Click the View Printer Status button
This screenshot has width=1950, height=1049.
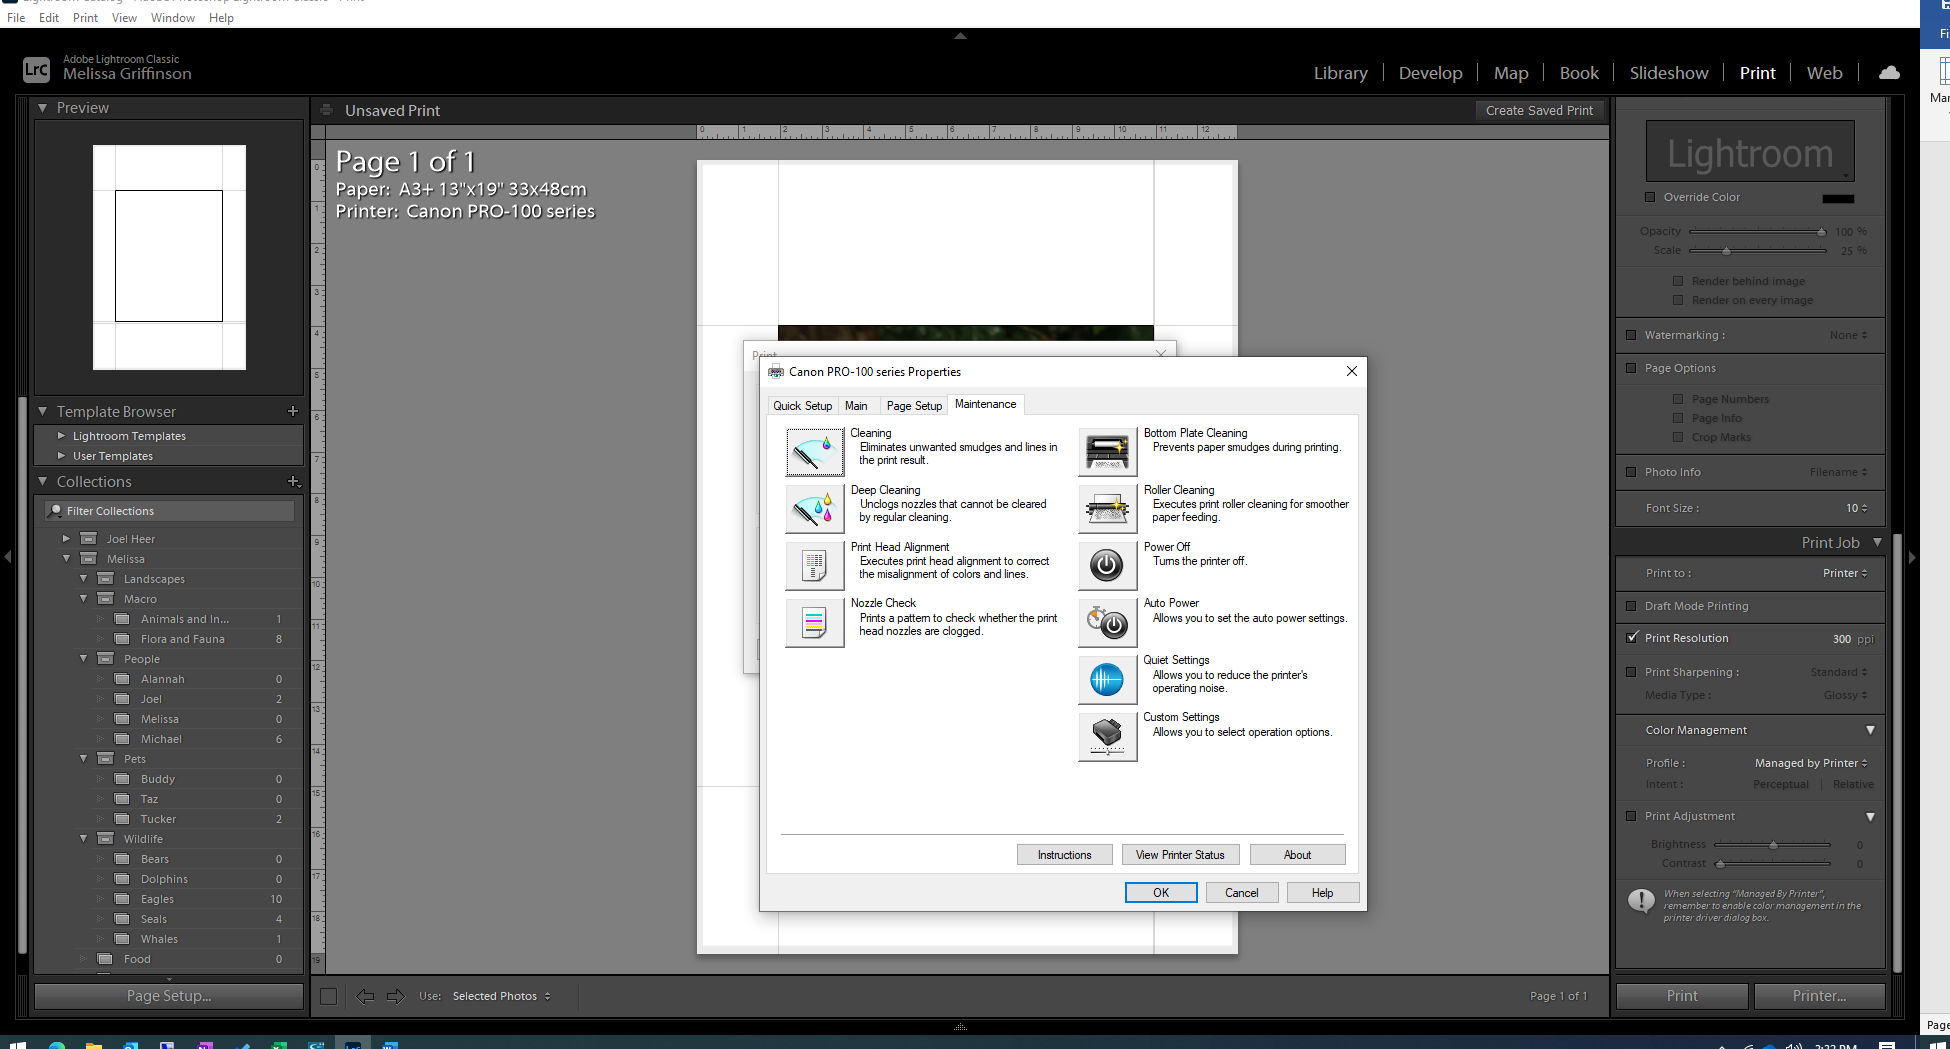coord(1180,855)
